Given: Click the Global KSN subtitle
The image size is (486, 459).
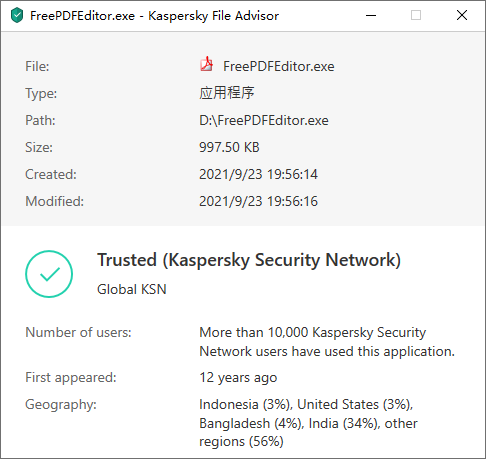Looking at the screenshot, I should 132,289.
